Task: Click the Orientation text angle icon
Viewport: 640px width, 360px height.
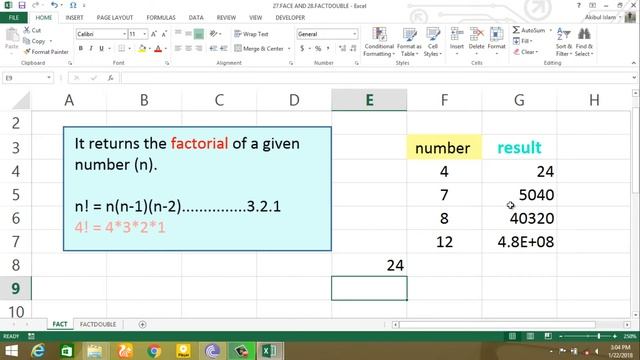Action: [x=213, y=34]
